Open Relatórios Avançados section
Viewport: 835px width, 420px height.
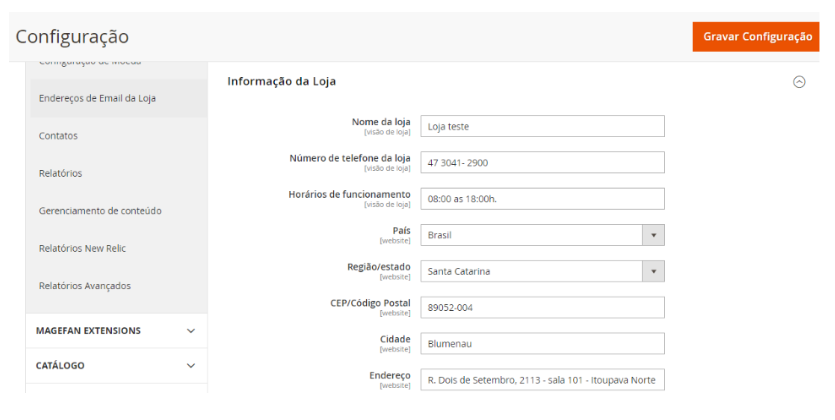(84, 286)
